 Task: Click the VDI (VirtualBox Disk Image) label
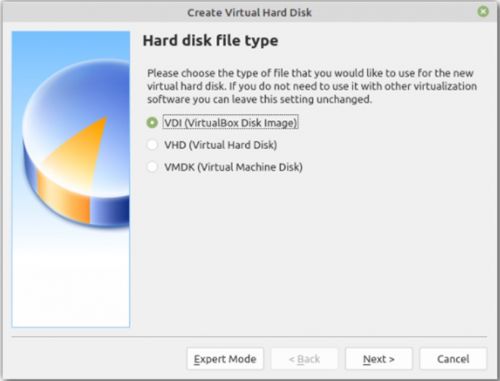[230, 123]
